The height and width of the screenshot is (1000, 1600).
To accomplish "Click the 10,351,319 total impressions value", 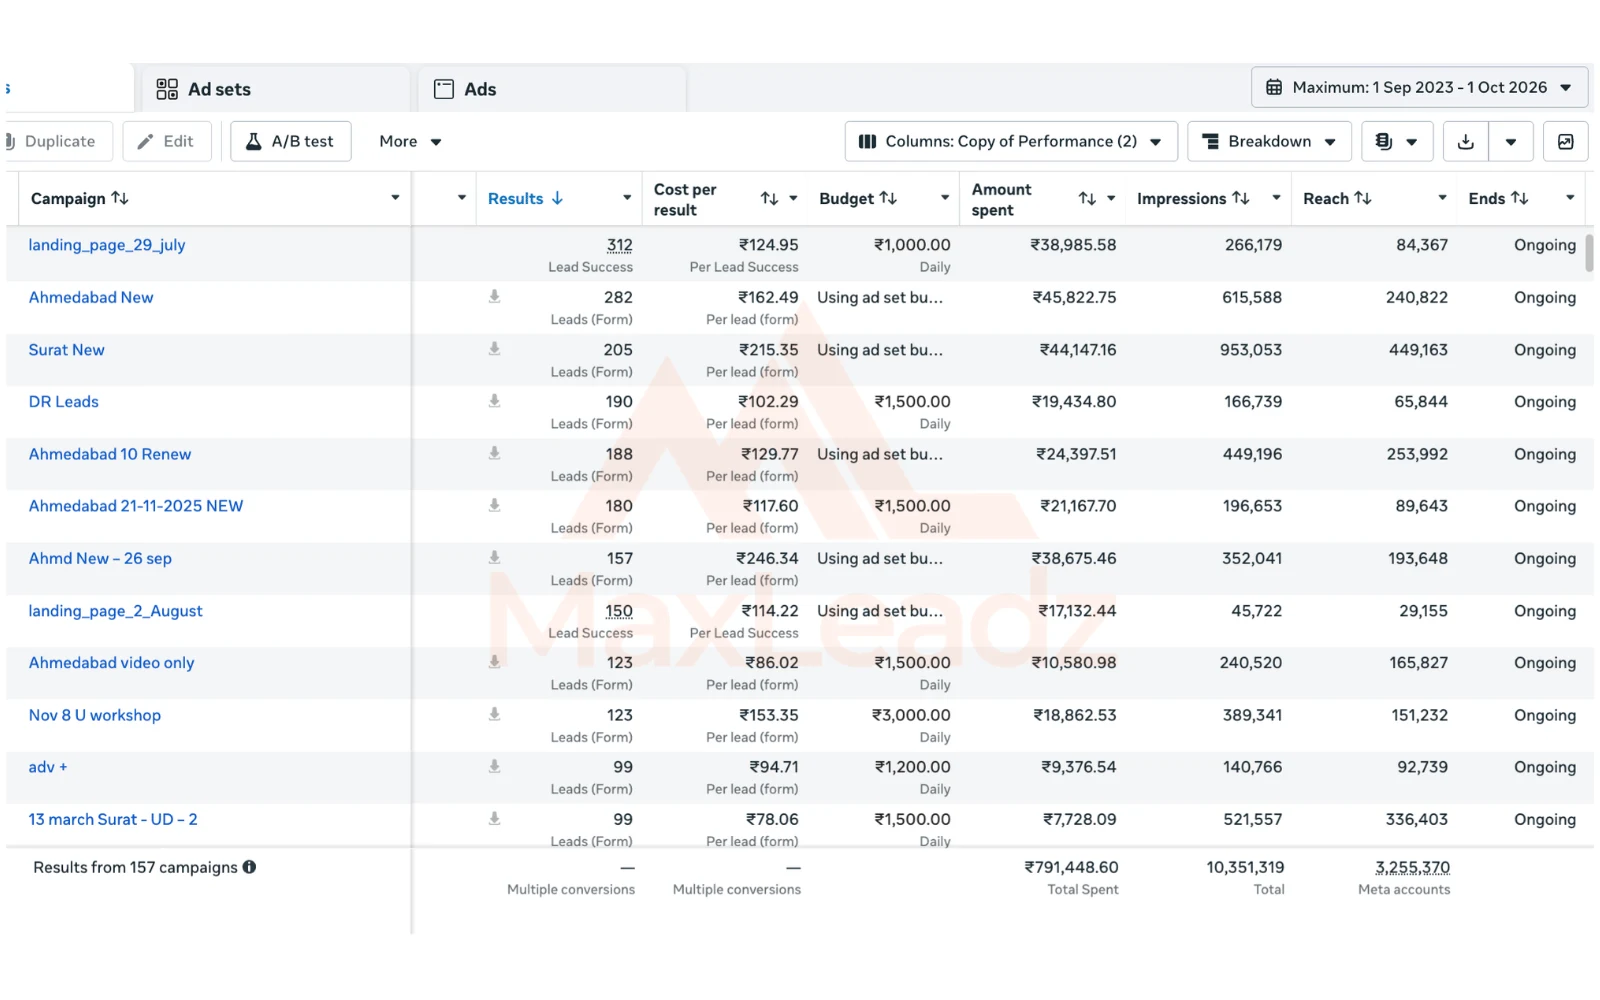I will [1245, 867].
